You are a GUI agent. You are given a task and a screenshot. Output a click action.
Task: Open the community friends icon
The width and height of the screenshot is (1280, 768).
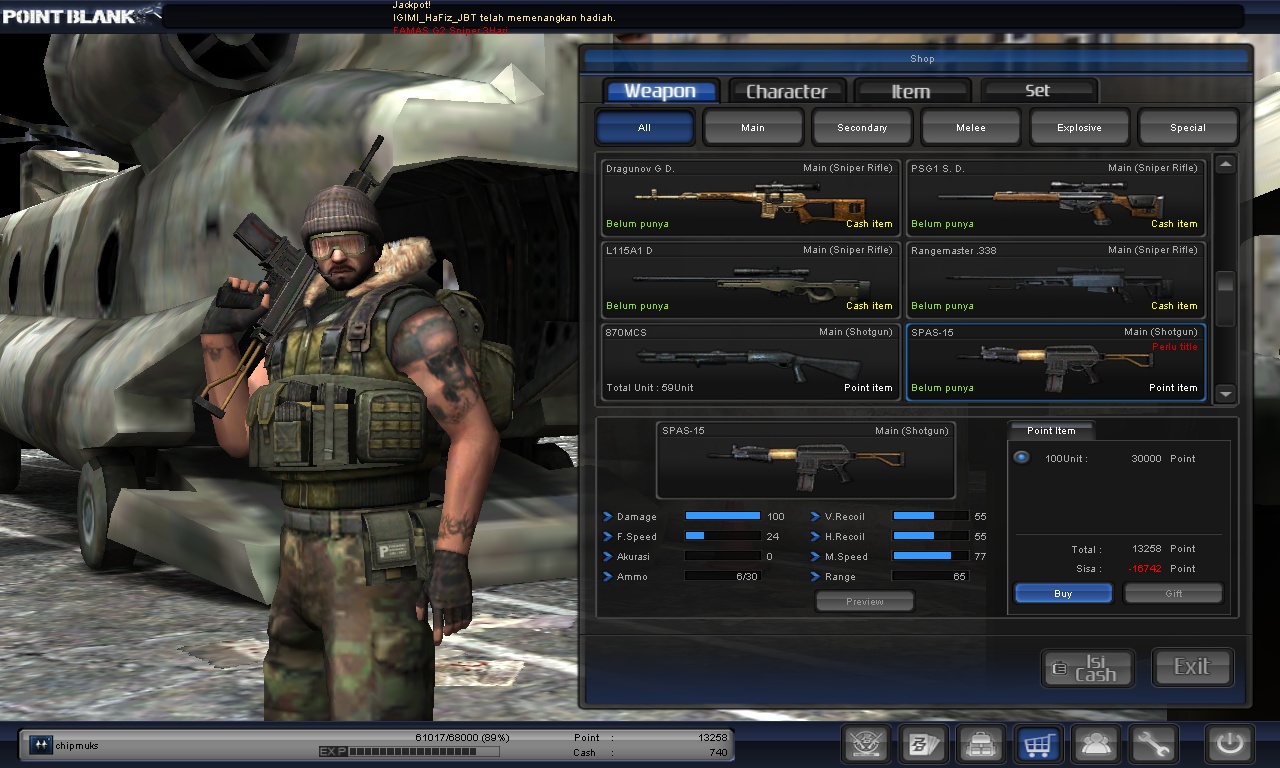coord(1095,744)
